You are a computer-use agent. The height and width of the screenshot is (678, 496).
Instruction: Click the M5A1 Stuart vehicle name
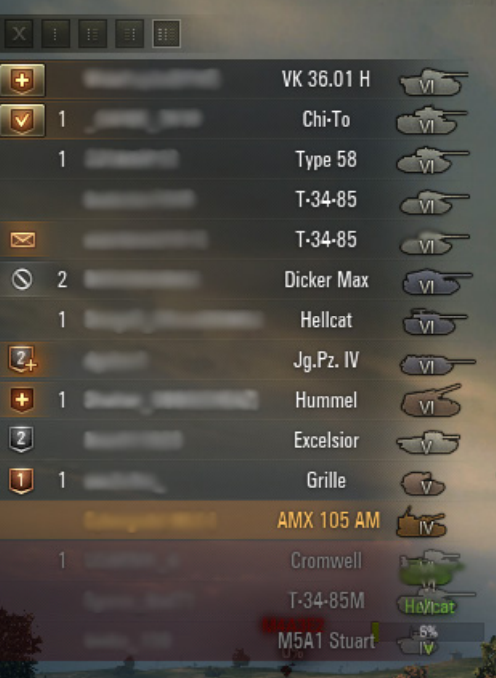click(326, 641)
